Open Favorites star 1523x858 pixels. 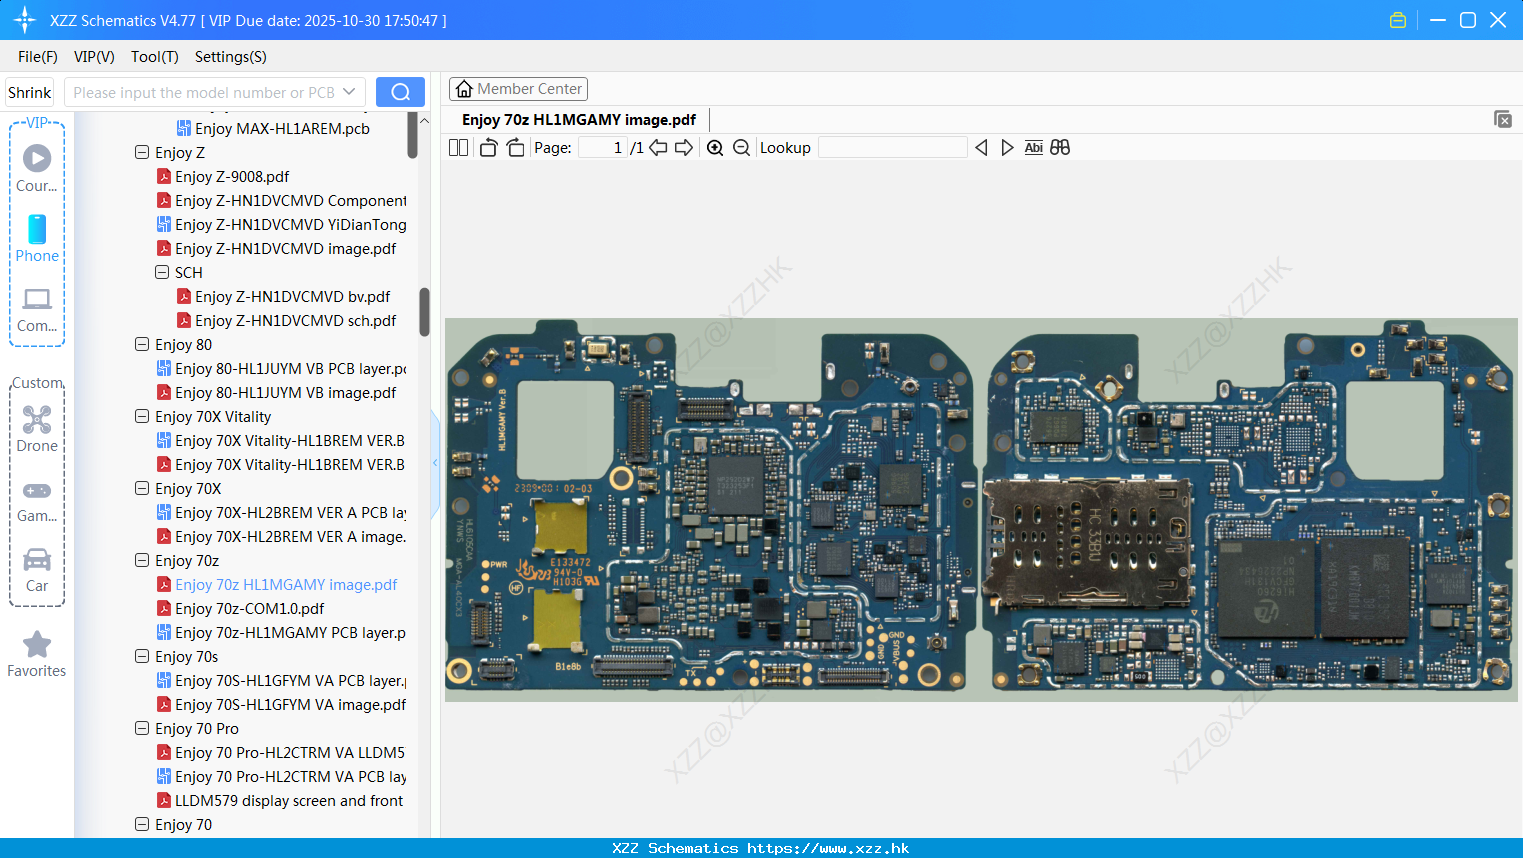pyautogui.click(x=37, y=654)
